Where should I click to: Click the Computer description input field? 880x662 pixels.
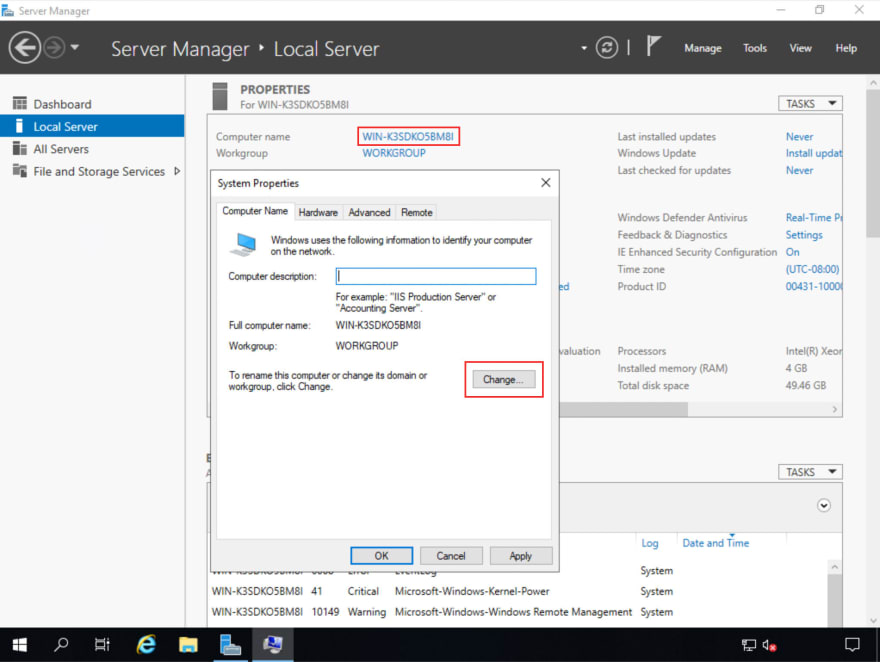point(436,276)
